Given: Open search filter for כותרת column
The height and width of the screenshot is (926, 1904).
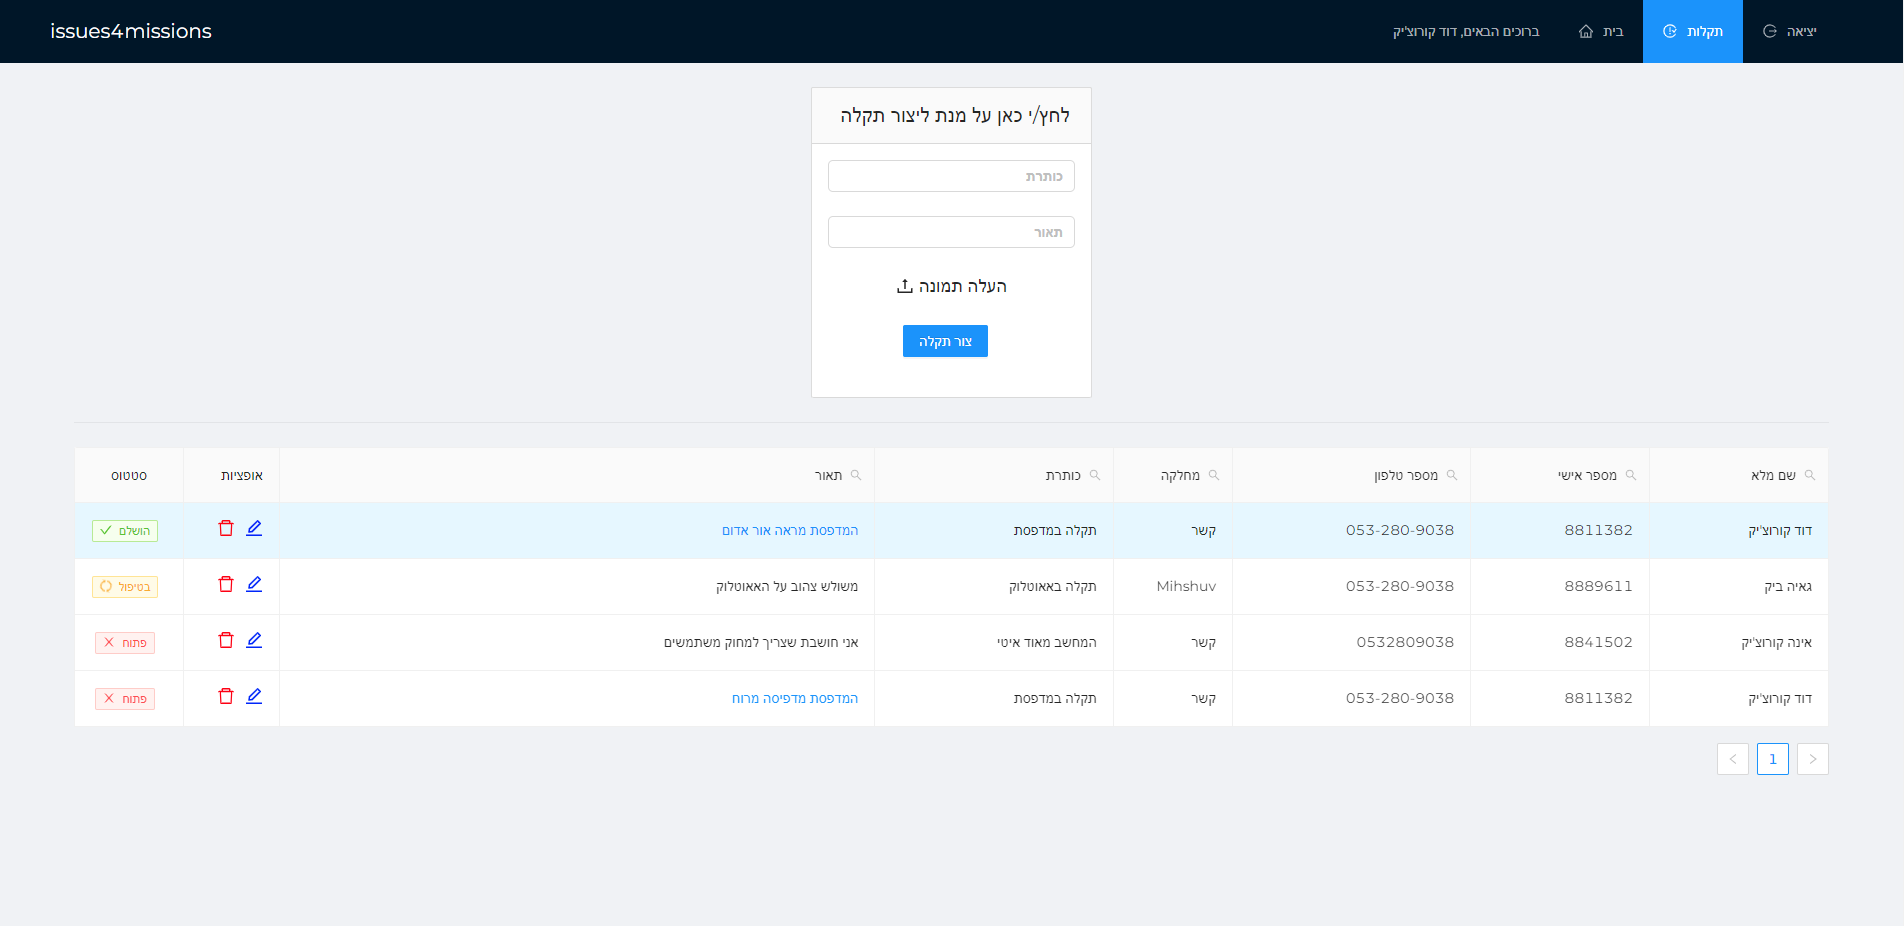Looking at the screenshot, I should coord(1094,475).
